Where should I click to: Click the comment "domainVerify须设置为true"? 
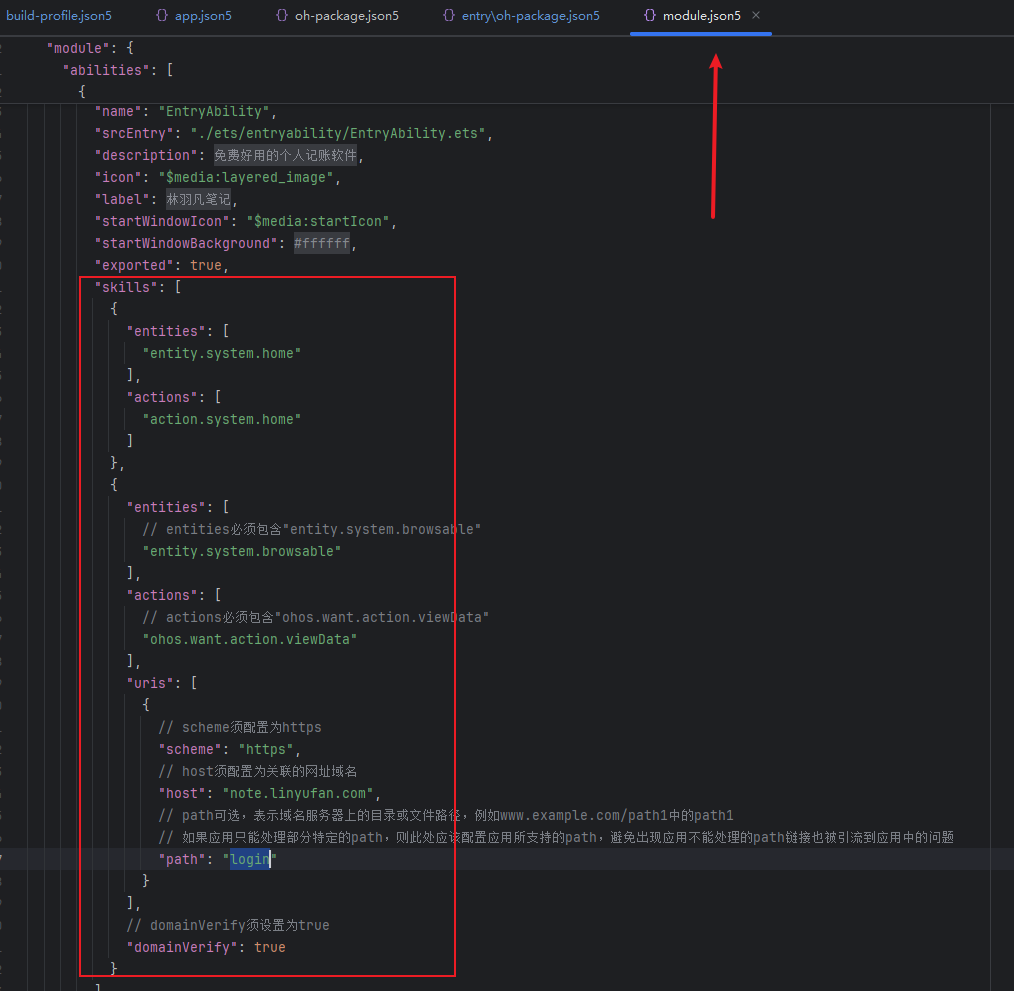(228, 925)
